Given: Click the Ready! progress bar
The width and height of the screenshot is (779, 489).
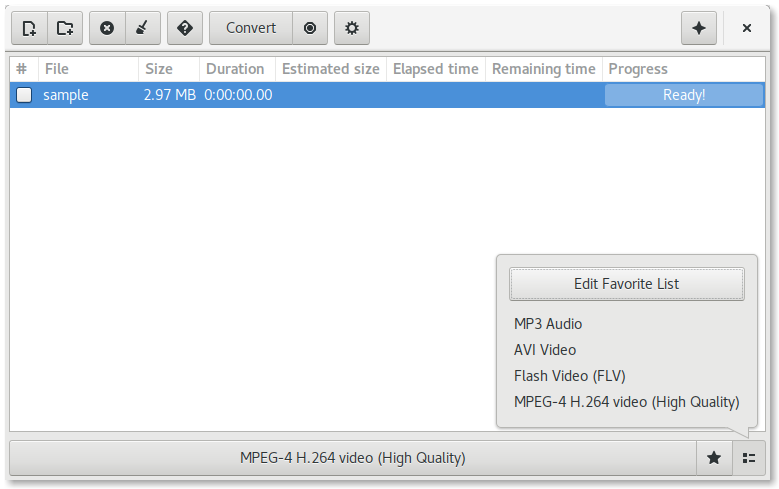Looking at the screenshot, I should coord(684,95).
